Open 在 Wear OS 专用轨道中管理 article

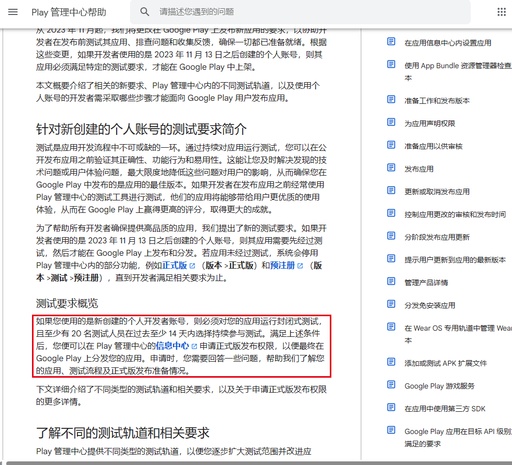click(458, 334)
